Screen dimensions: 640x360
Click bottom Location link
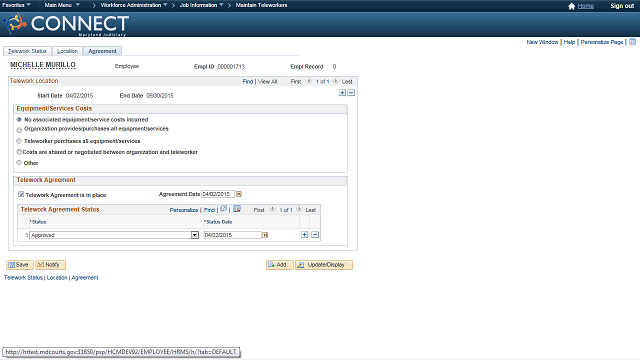[x=57, y=278]
